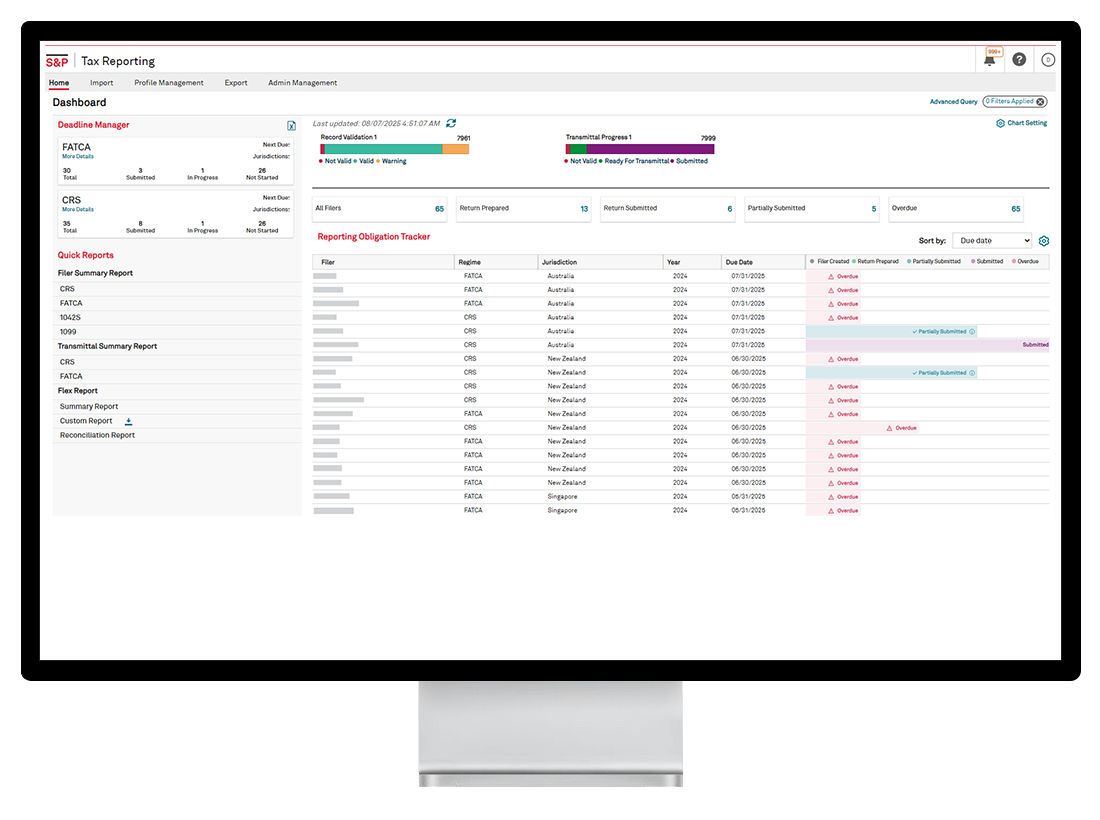Open tracker settings gear beside Sort by
The image size is (1100, 820).
(1044, 241)
